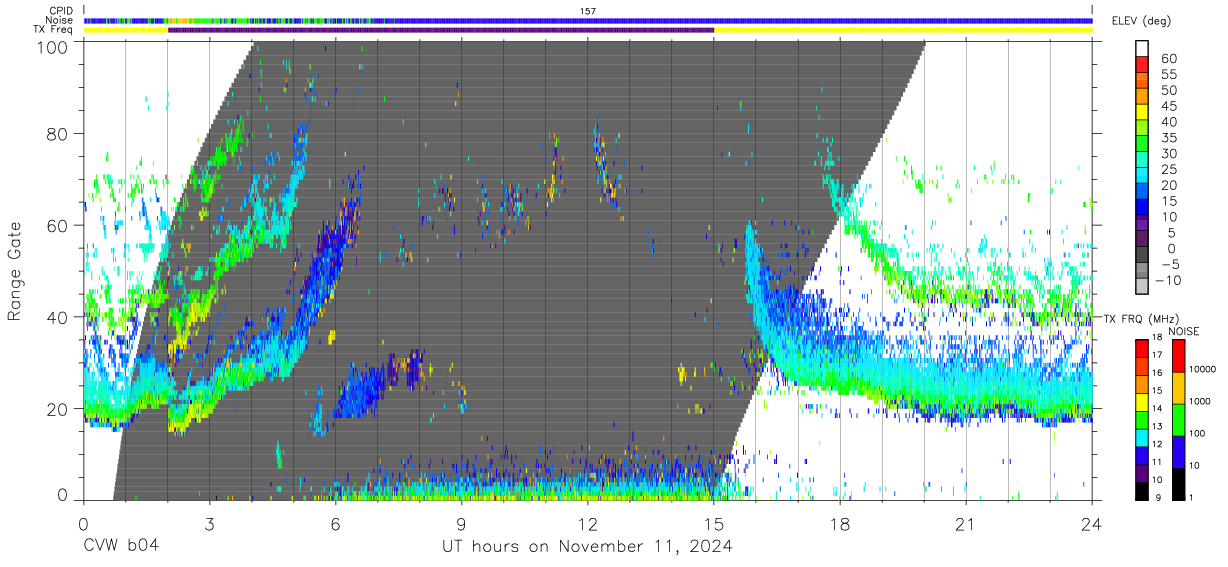Click the NOISE legend value '1000'
The image size is (1228, 567).
click(x=1201, y=402)
